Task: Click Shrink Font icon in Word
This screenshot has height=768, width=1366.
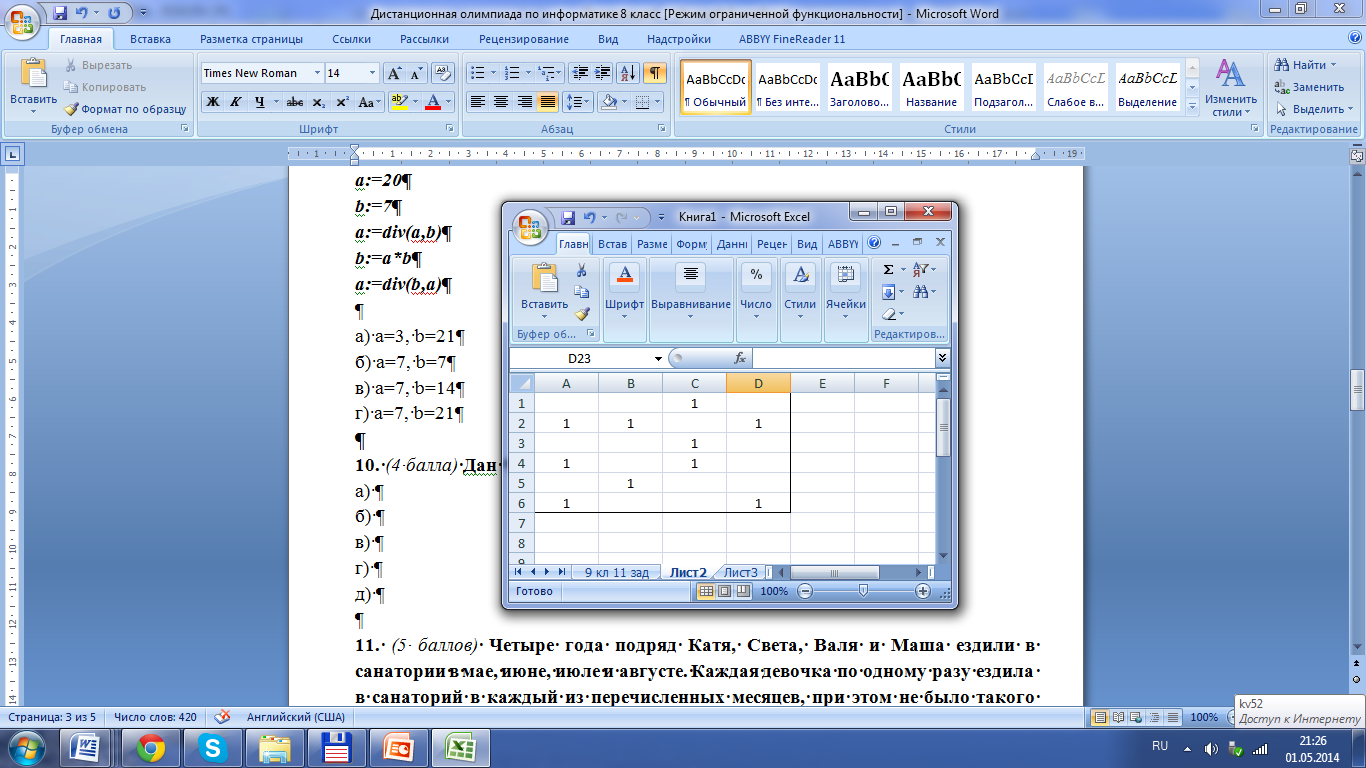Action: tap(416, 73)
